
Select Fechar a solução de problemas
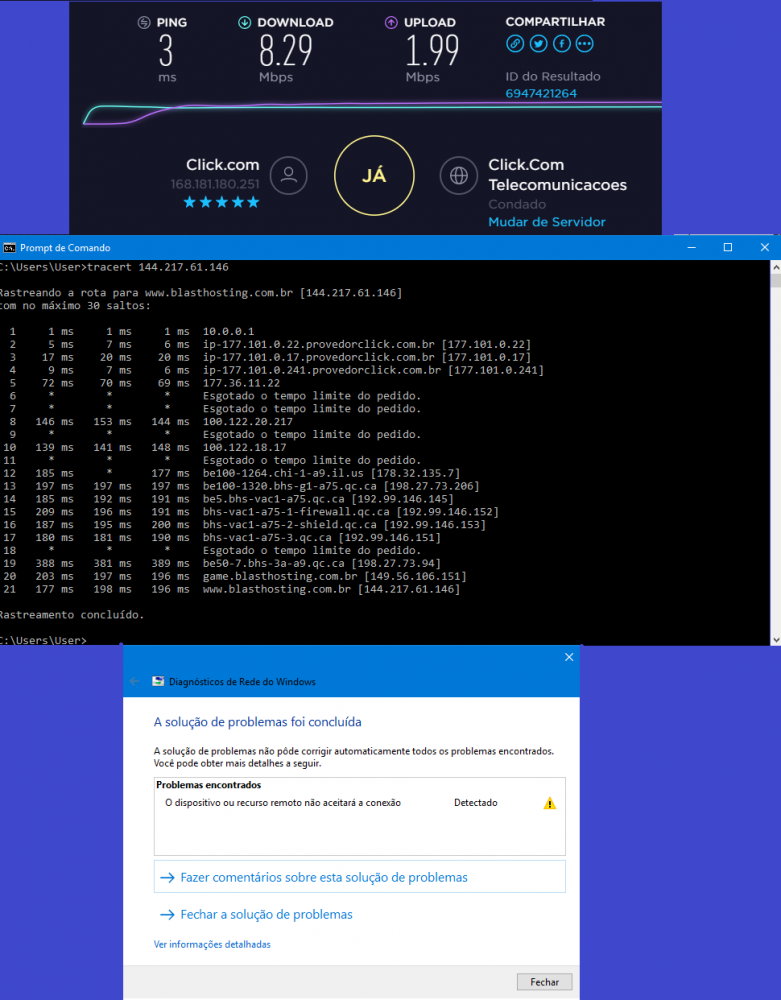click(x=266, y=914)
